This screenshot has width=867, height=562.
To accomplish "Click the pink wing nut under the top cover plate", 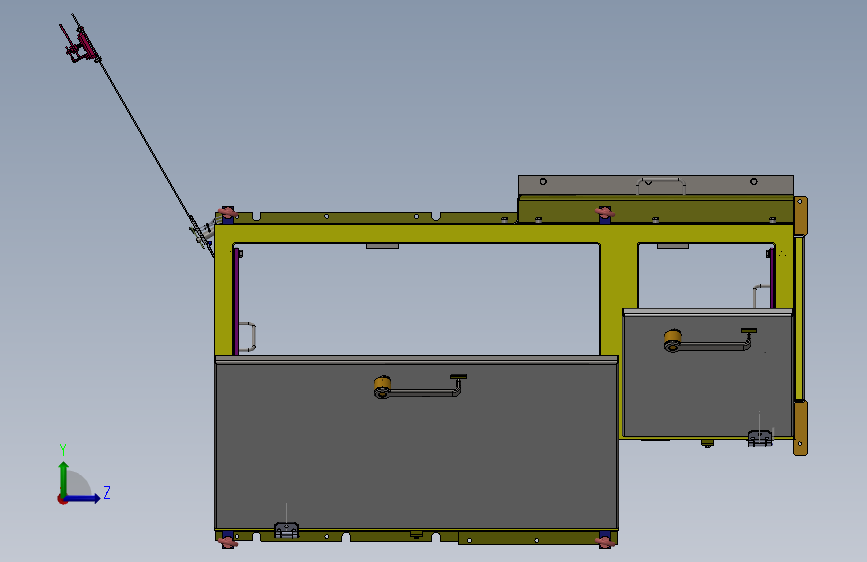I will [x=604, y=212].
